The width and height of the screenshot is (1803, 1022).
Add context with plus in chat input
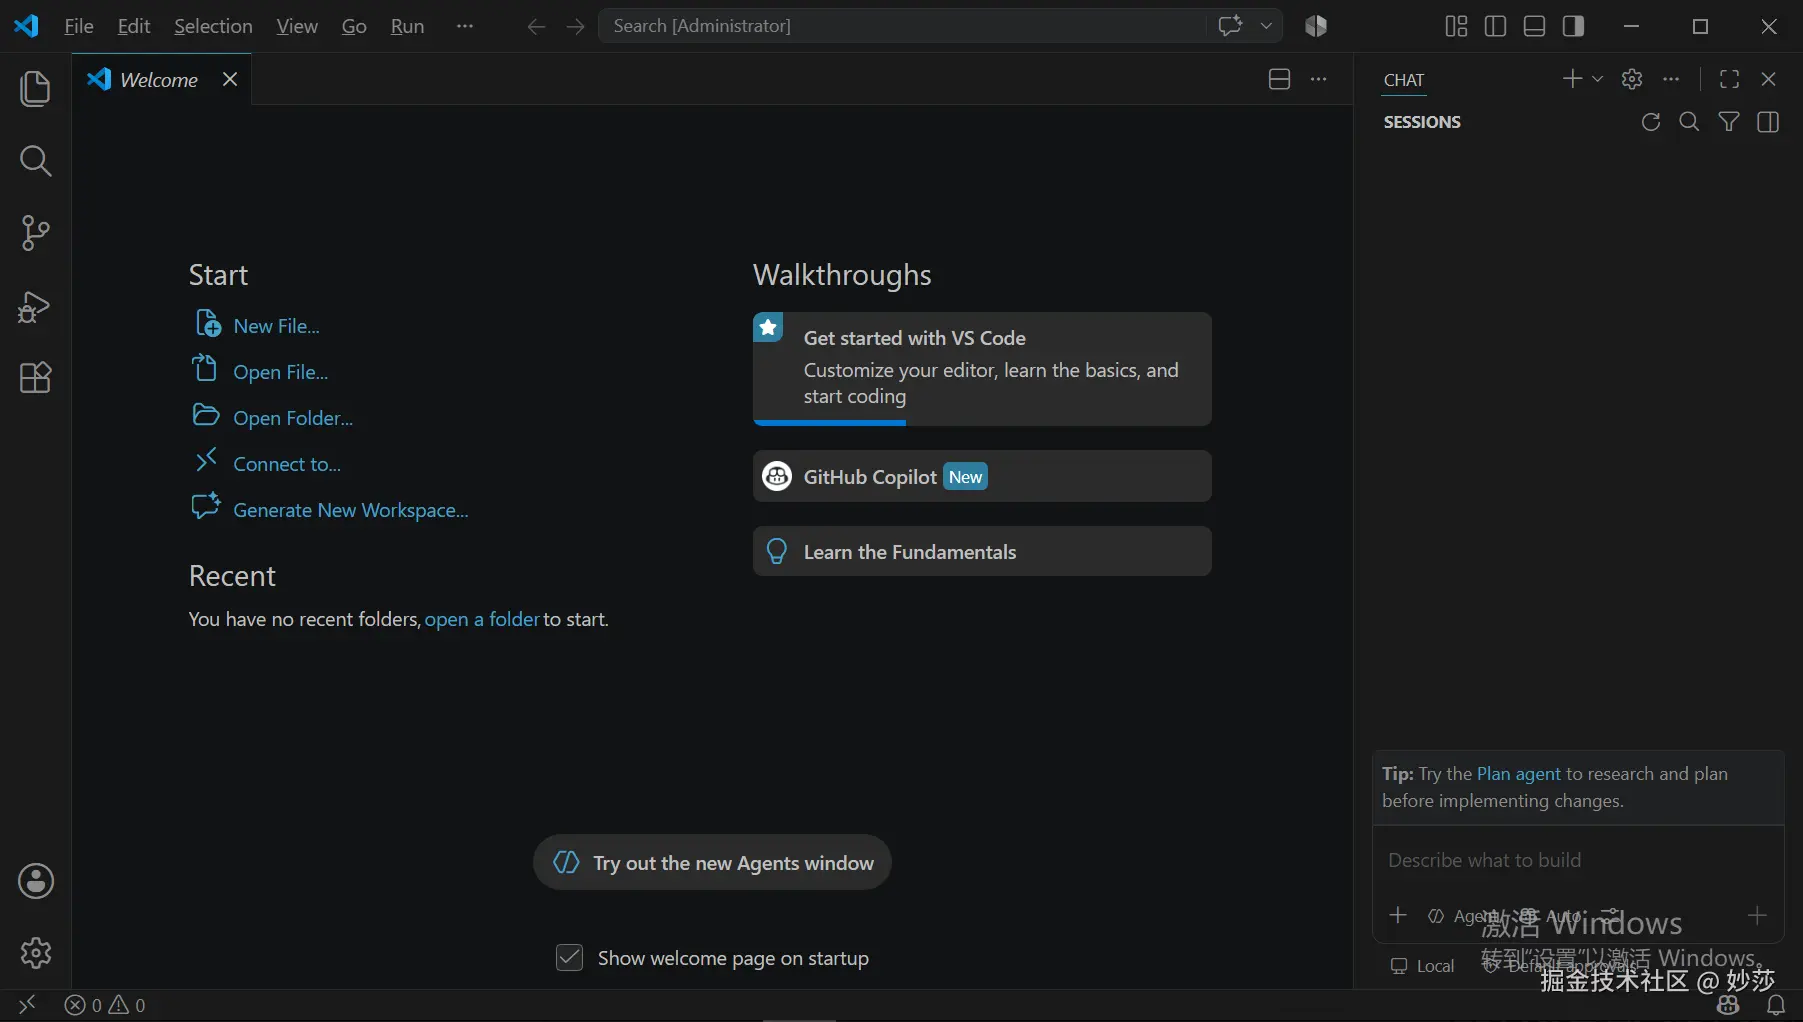click(1398, 915)
